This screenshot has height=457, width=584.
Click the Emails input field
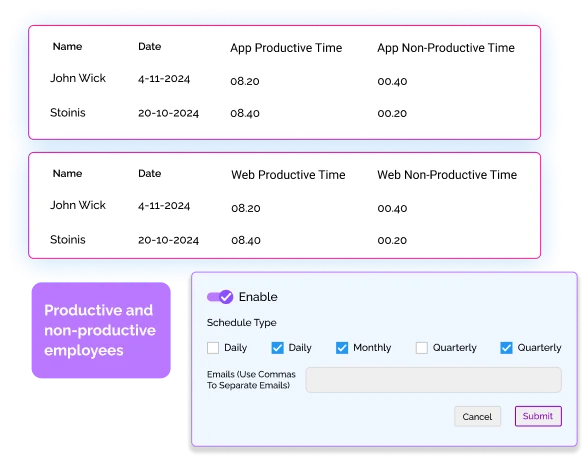click(434, 380)
